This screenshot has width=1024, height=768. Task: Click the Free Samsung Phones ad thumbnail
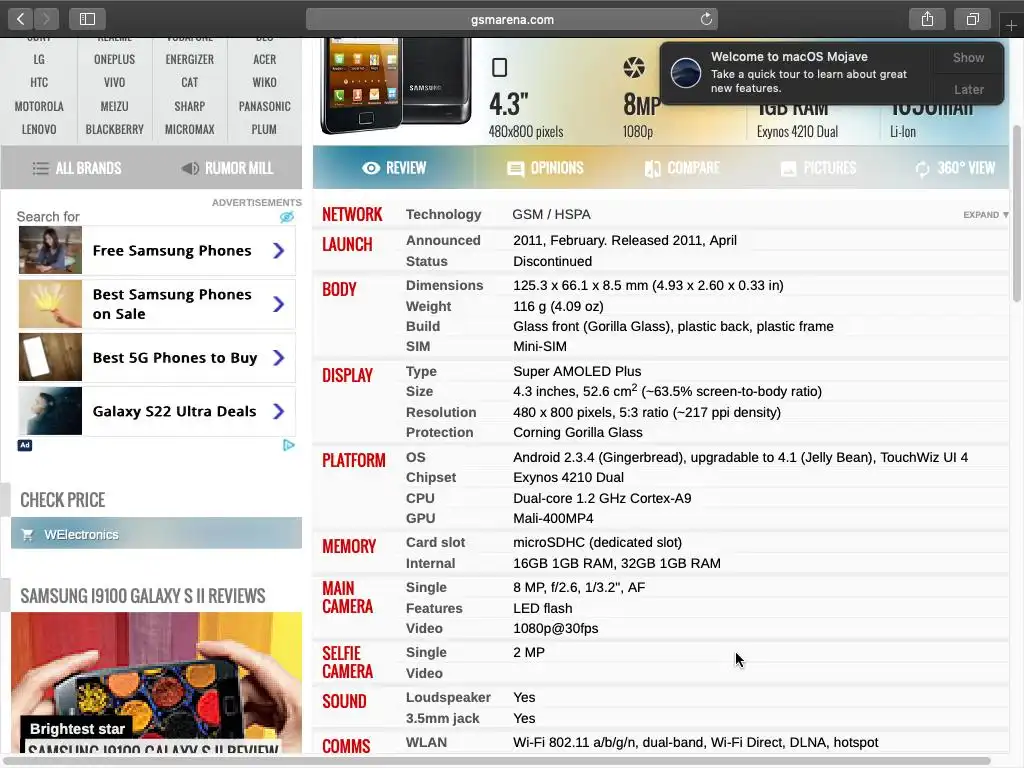[50, 250]
